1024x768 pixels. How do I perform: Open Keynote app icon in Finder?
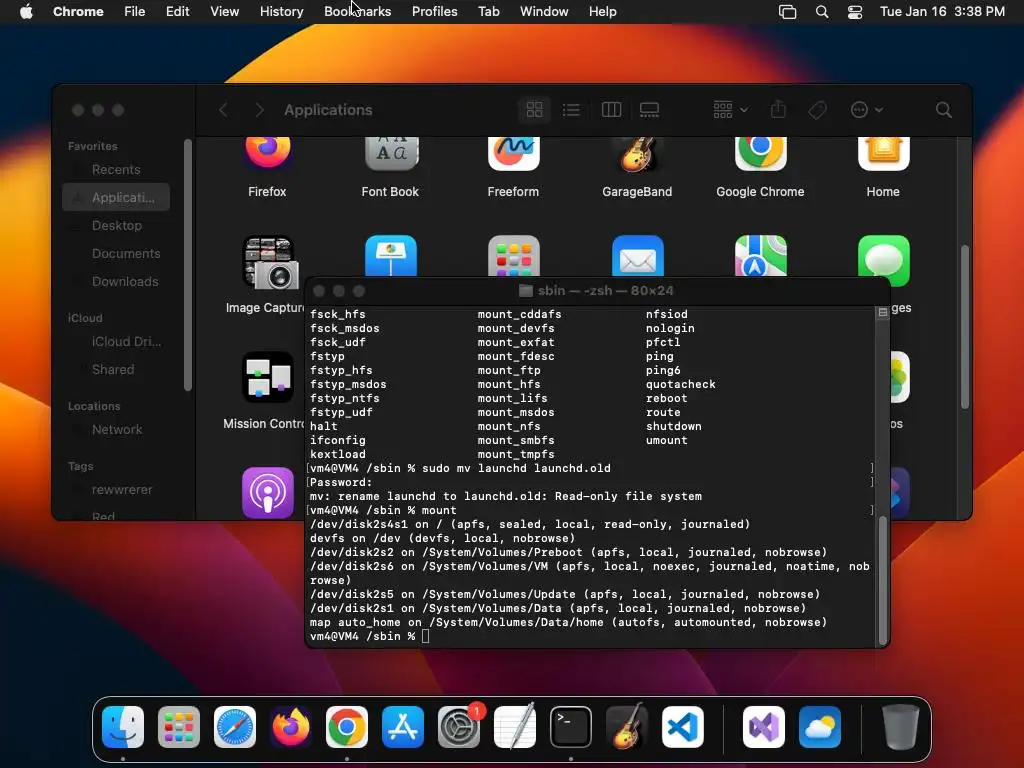(391, 255)
